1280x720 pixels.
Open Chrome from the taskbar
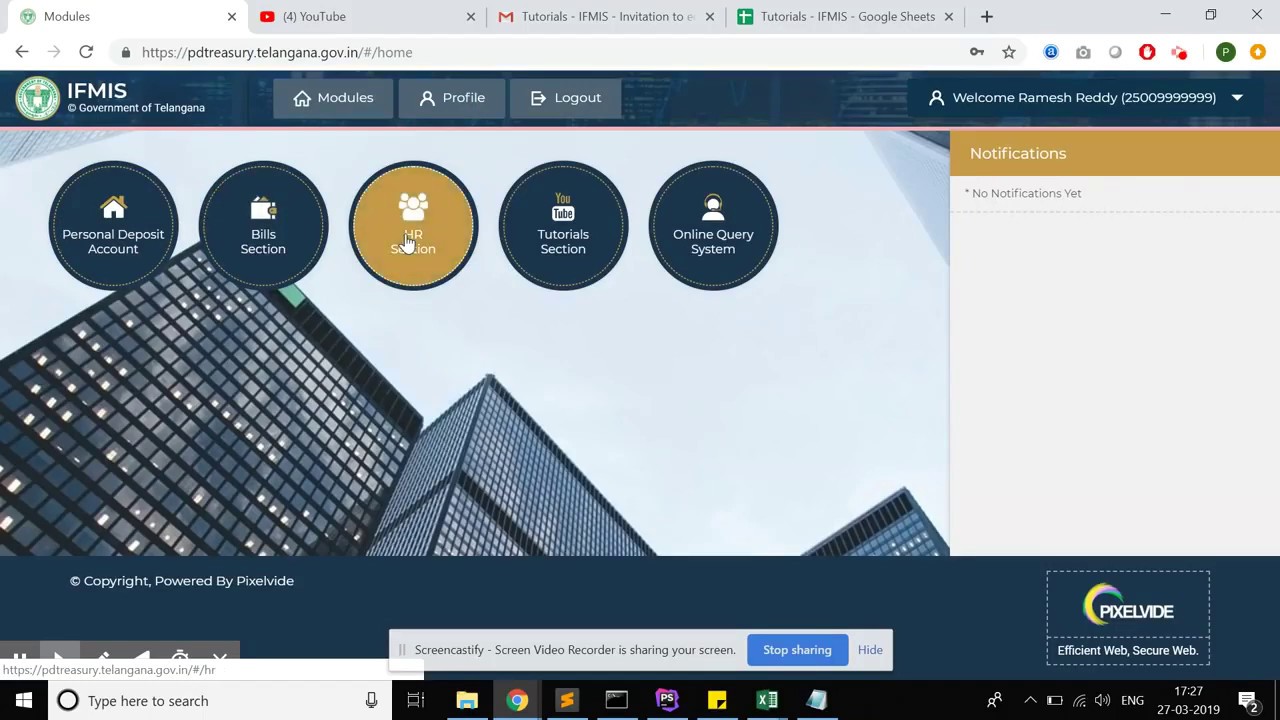pyautogui.click(x=517, y=700)
